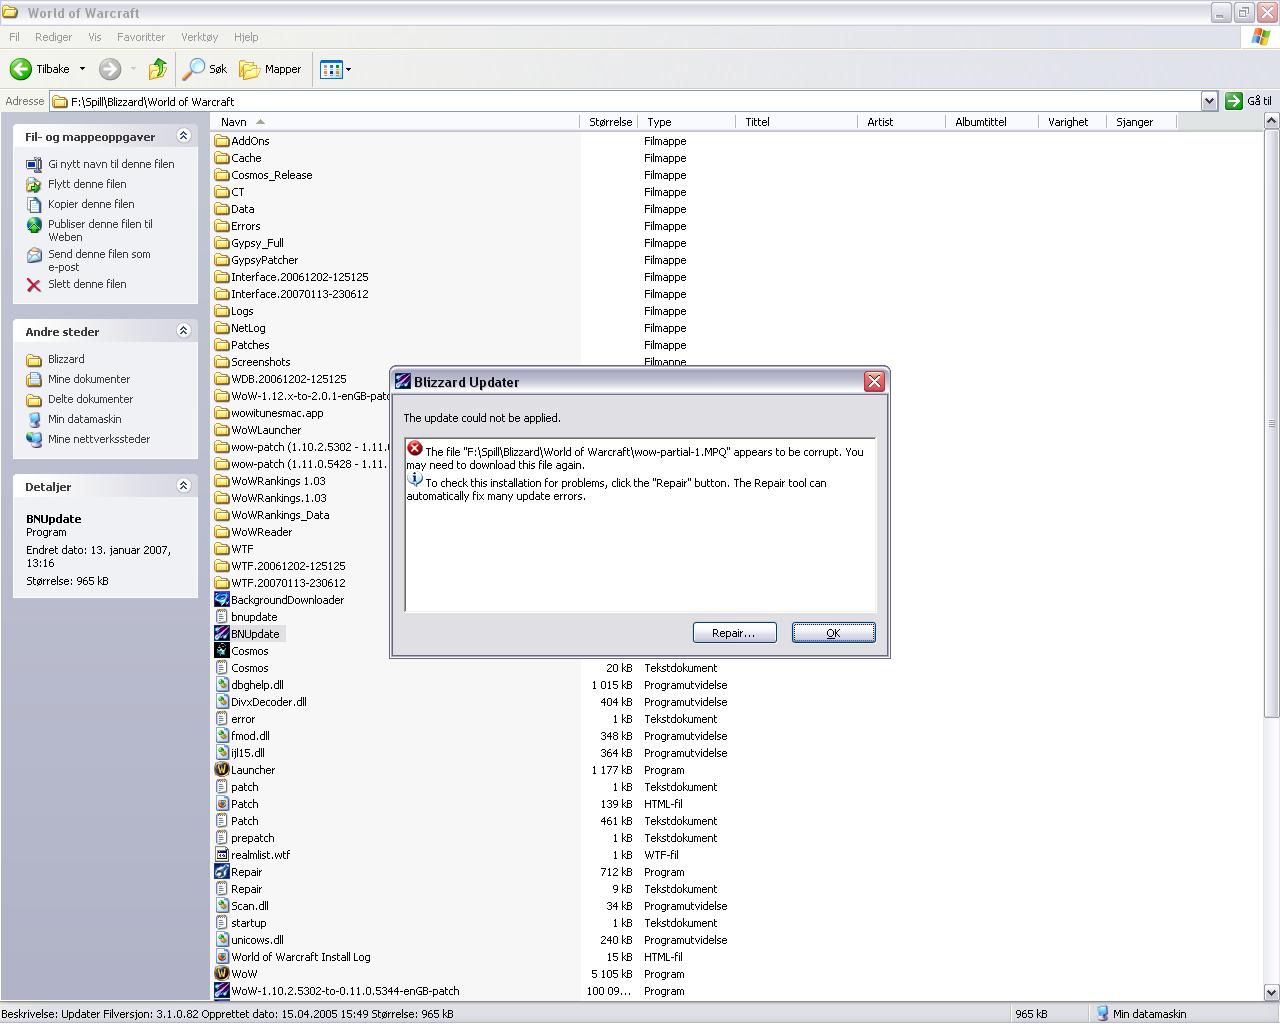Select the WoW program icon
This screenshot has width=1280, height=1024.
pyautogui.click(x=222, y=974)
